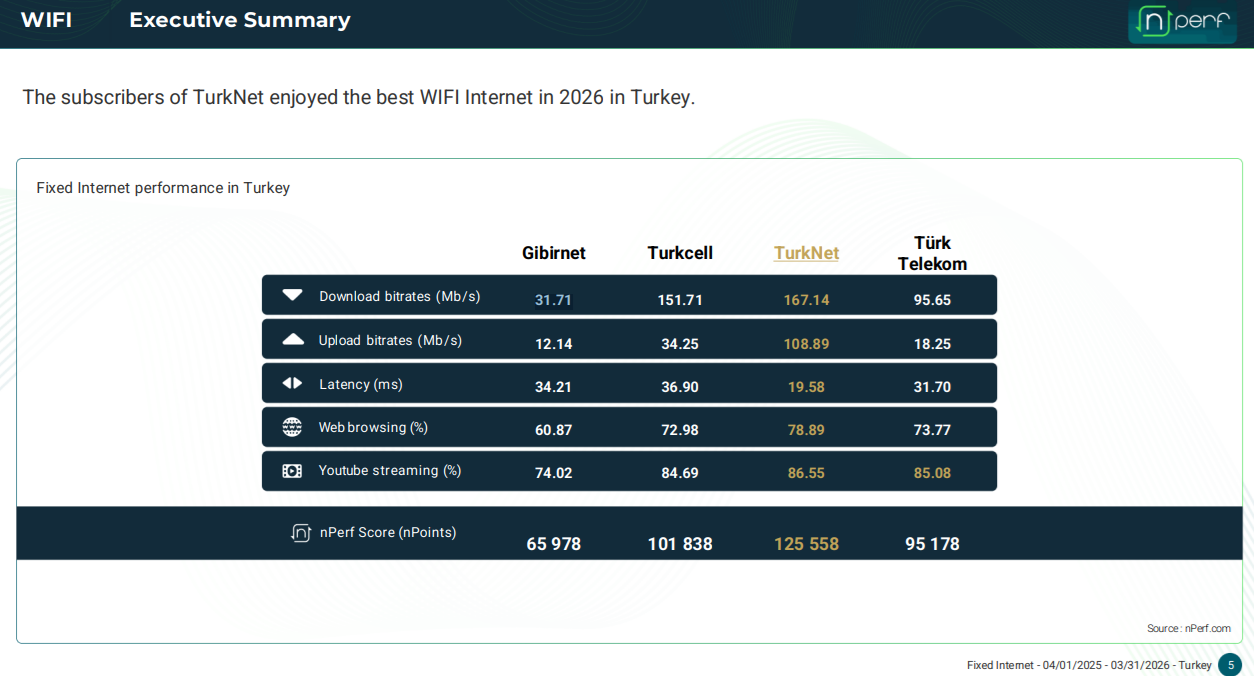Click the Turkcell column header
1254x676 pixels.
(x=680, y=253)
